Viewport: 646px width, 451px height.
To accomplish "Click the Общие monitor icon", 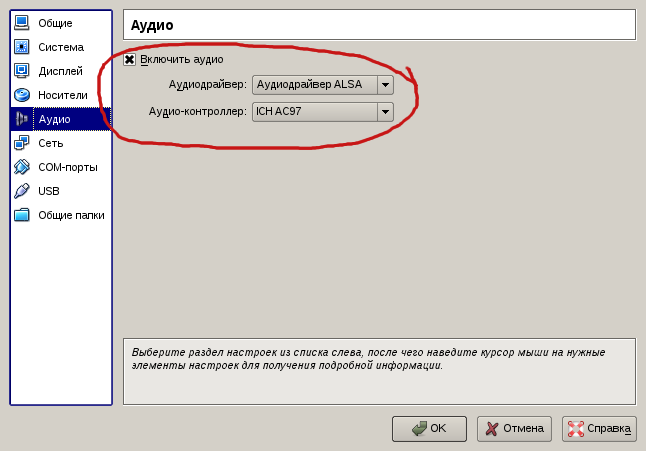I will click(22, 23).
